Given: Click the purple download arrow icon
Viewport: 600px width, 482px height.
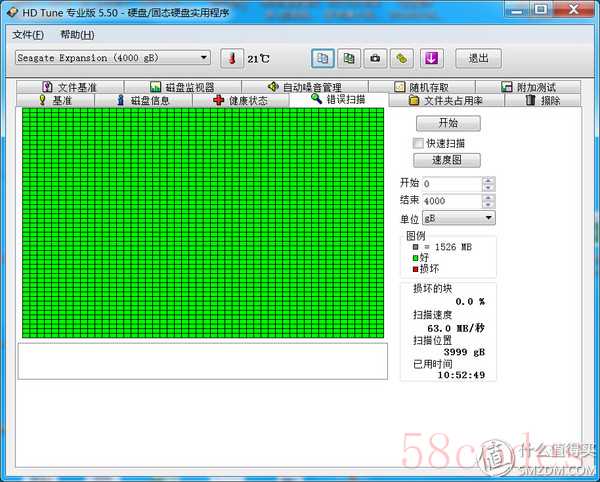Looking at the screenshot, I should pos(430,58).
